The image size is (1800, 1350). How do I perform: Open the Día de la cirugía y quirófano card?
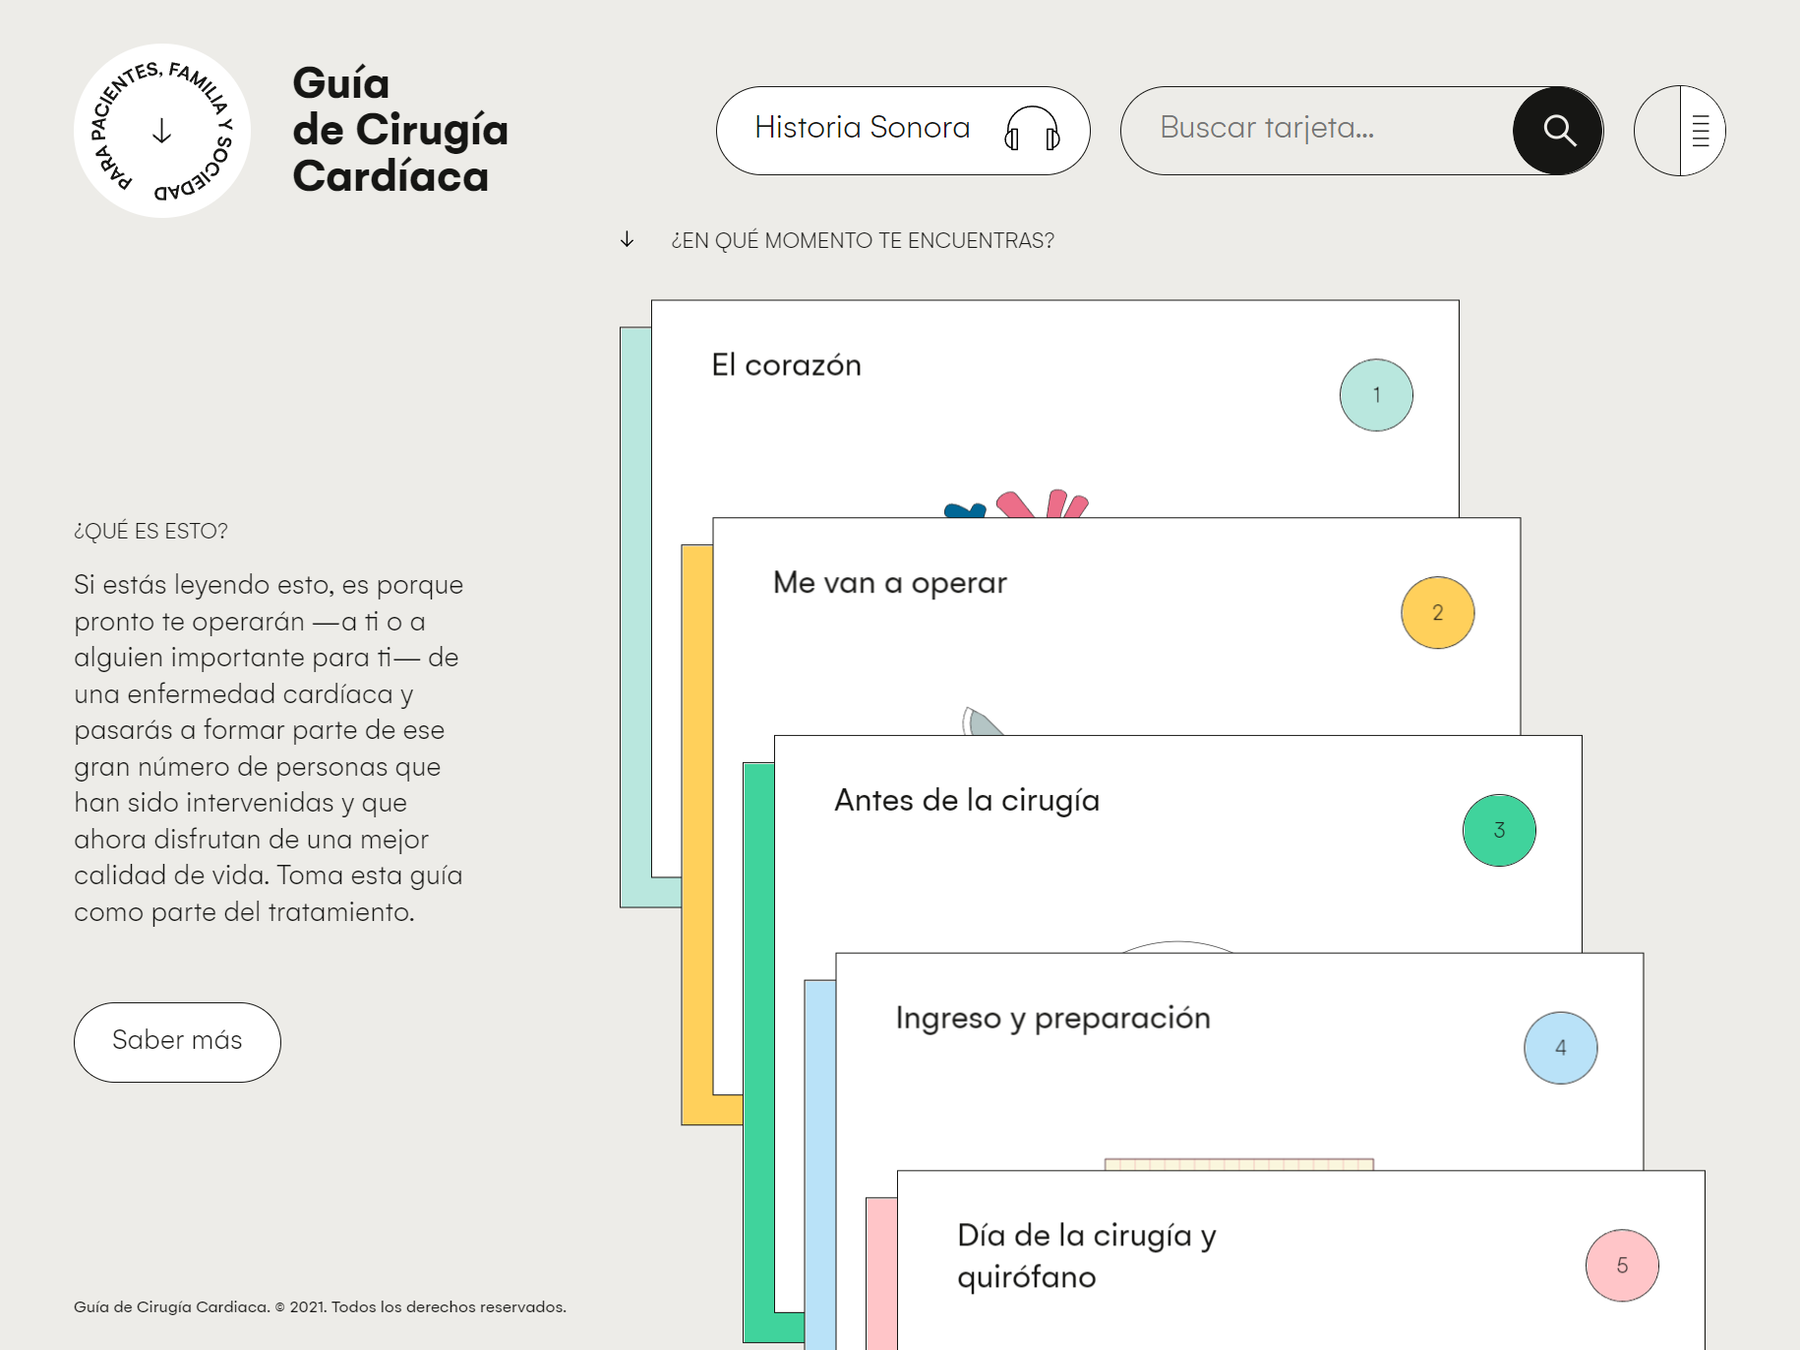coord(1086,1256)
